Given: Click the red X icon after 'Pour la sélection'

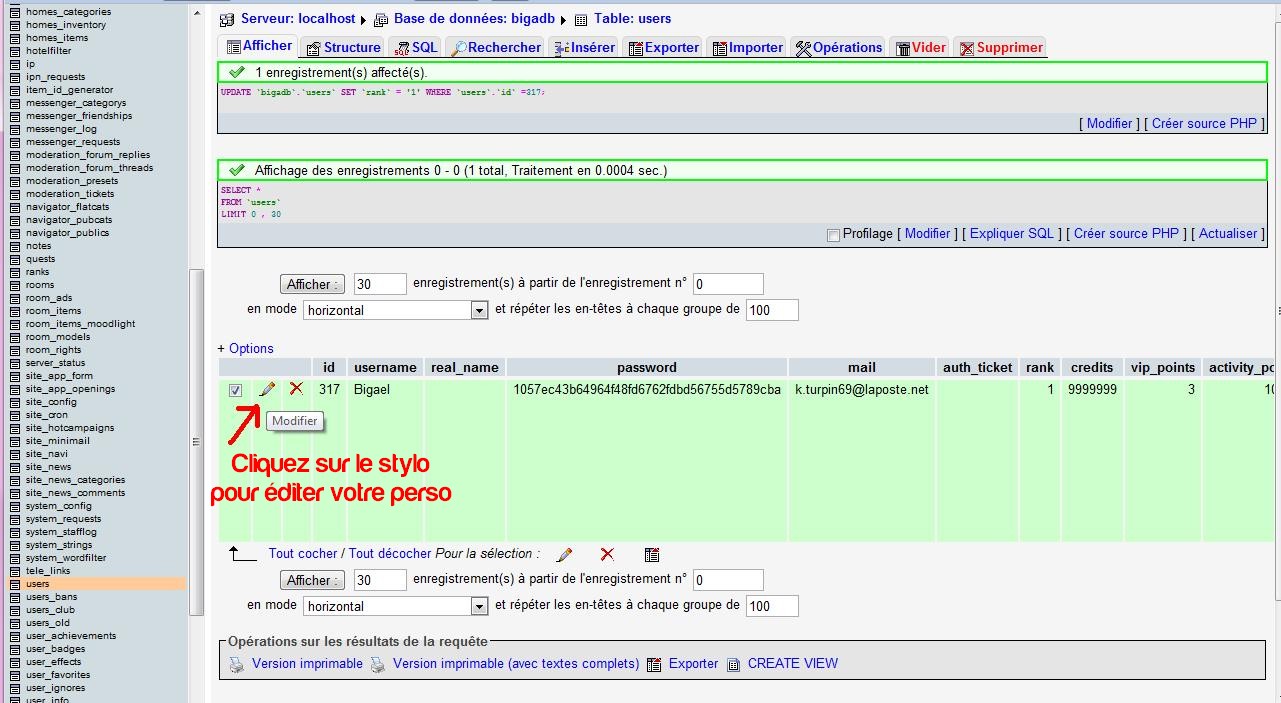Looking at the screenshot, I should pyautogui.click(x=607, y=554).
